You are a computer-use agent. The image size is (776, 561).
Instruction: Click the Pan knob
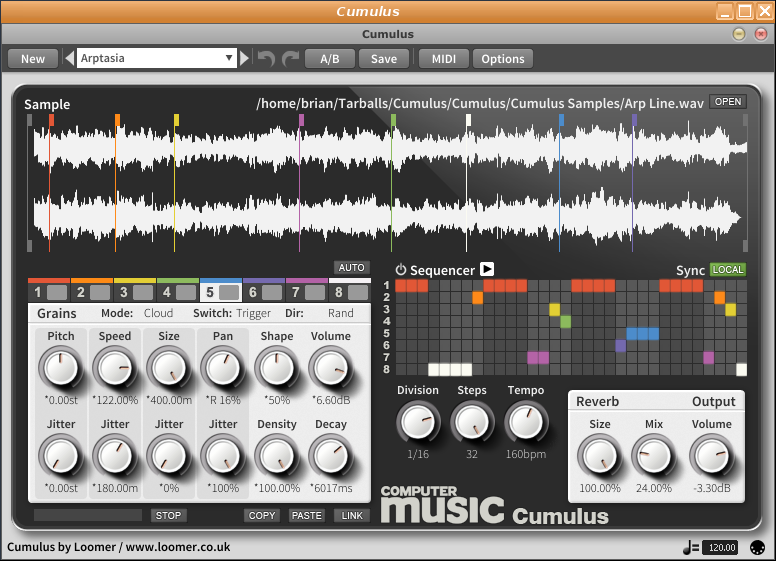tap(223, 368)
